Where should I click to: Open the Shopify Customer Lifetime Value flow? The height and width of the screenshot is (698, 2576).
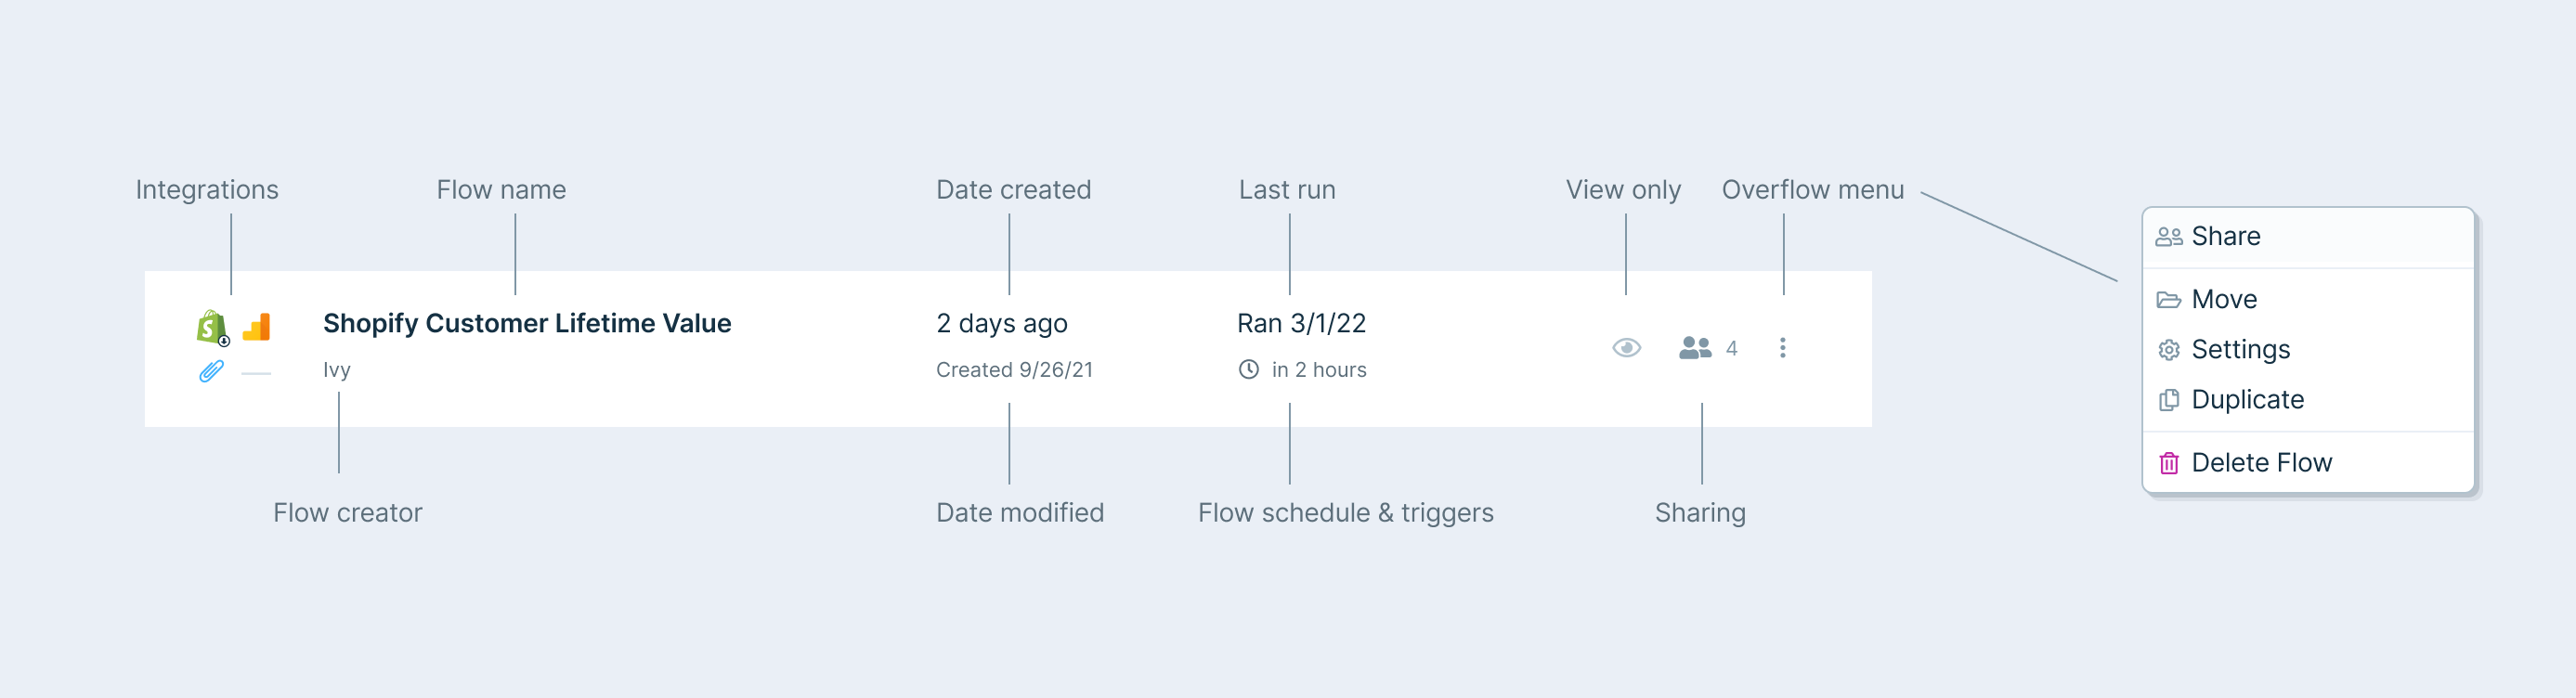(x=527, y=324)
